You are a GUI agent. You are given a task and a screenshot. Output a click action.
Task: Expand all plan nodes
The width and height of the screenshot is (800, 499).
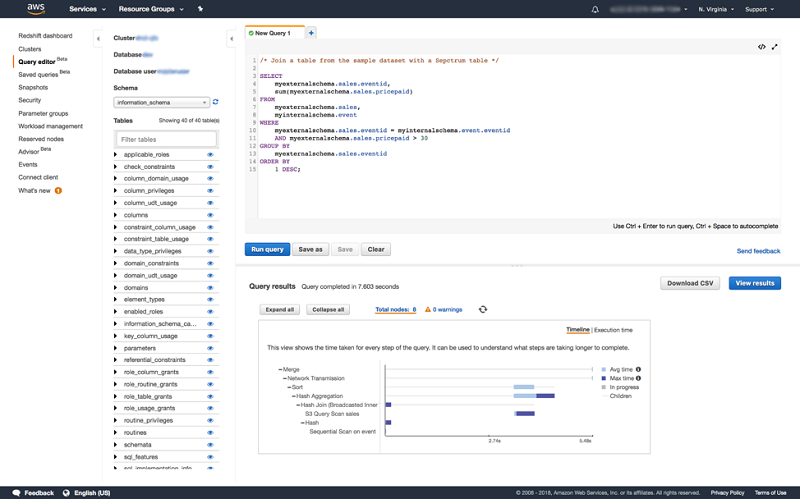pyautogui.click(x=280, y=310)
